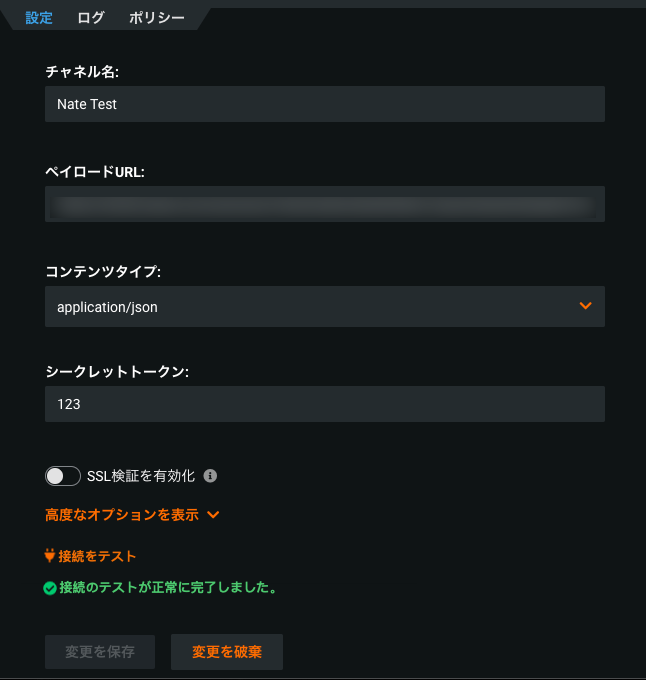Click into the blurred ペイロードURL field
The image size is (646, 680).
pos(324,206)
